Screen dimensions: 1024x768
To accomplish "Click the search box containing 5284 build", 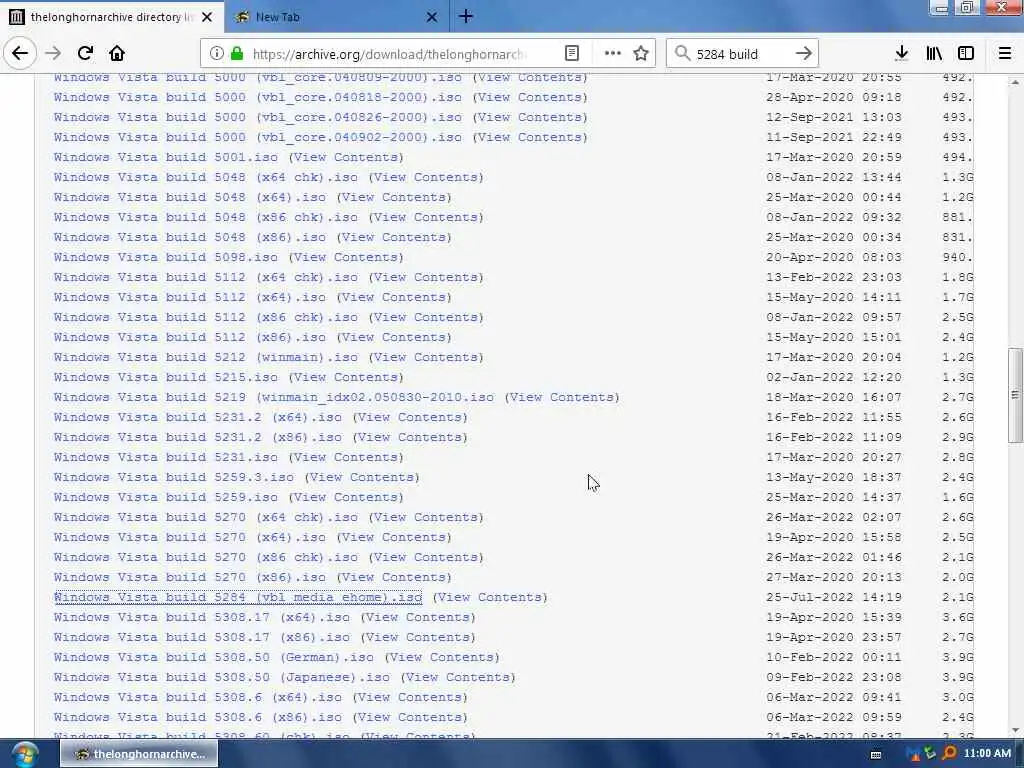I will coord(742,54).
